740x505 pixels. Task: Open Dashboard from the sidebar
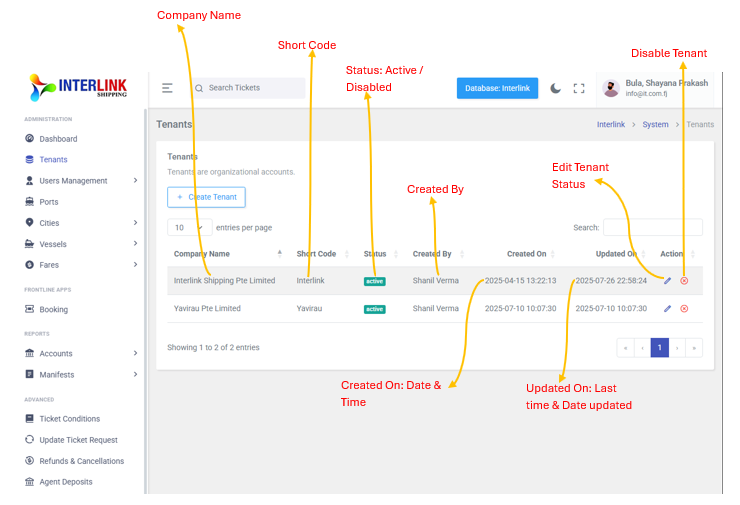coord(58,139)
